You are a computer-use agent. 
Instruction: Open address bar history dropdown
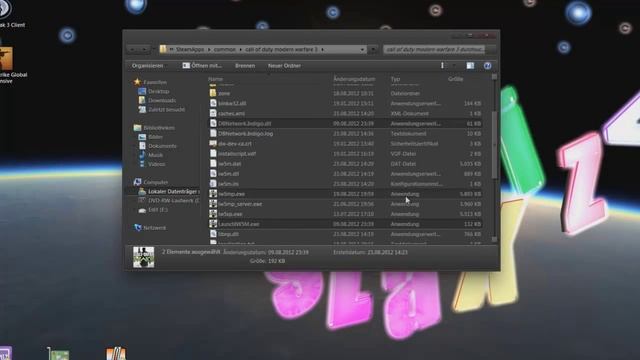362,49
